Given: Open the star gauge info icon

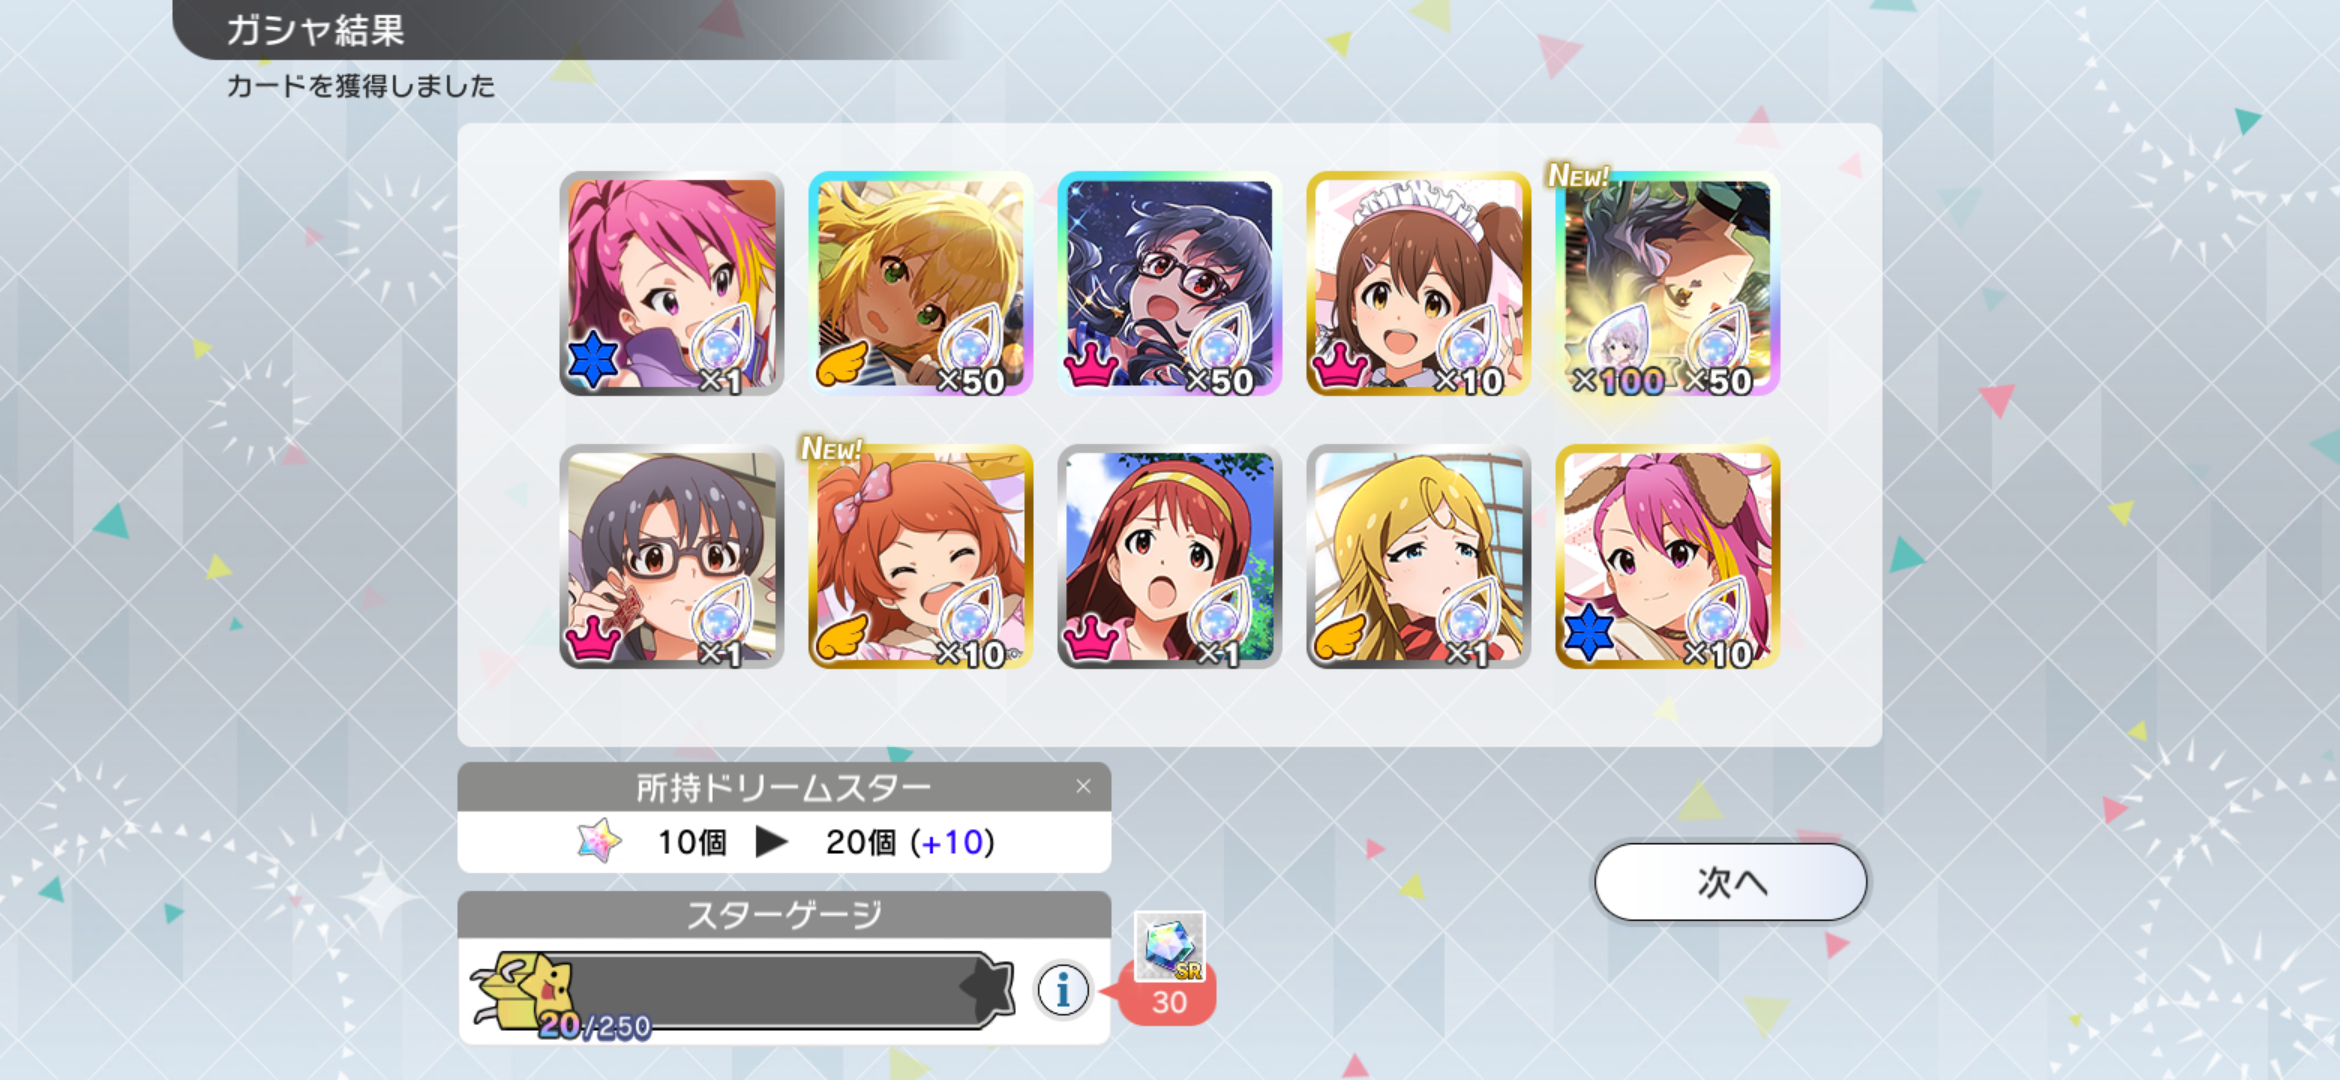Looking at the screenshot, I should click(x=1062, y=991).
